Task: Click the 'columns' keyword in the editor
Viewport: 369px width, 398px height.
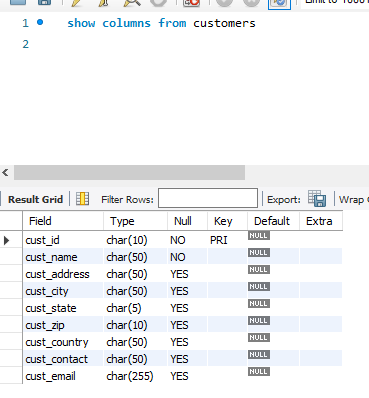Action: click(126, 23)
